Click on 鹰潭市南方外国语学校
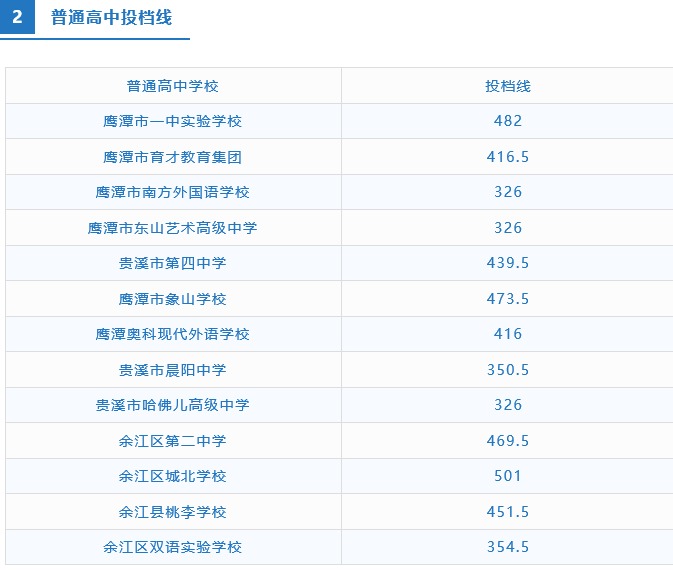673x570 pixels. [173, 192]
